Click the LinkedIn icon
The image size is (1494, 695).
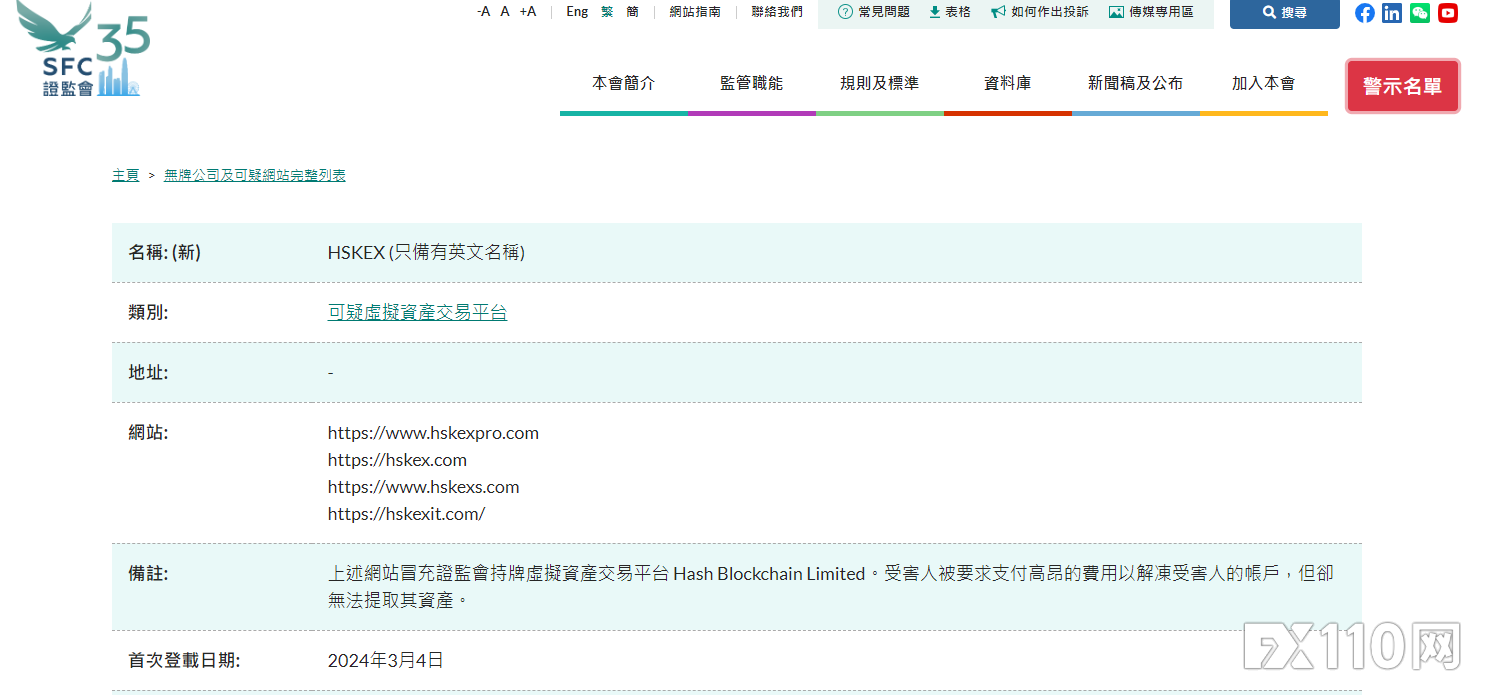click(1392, 13)
